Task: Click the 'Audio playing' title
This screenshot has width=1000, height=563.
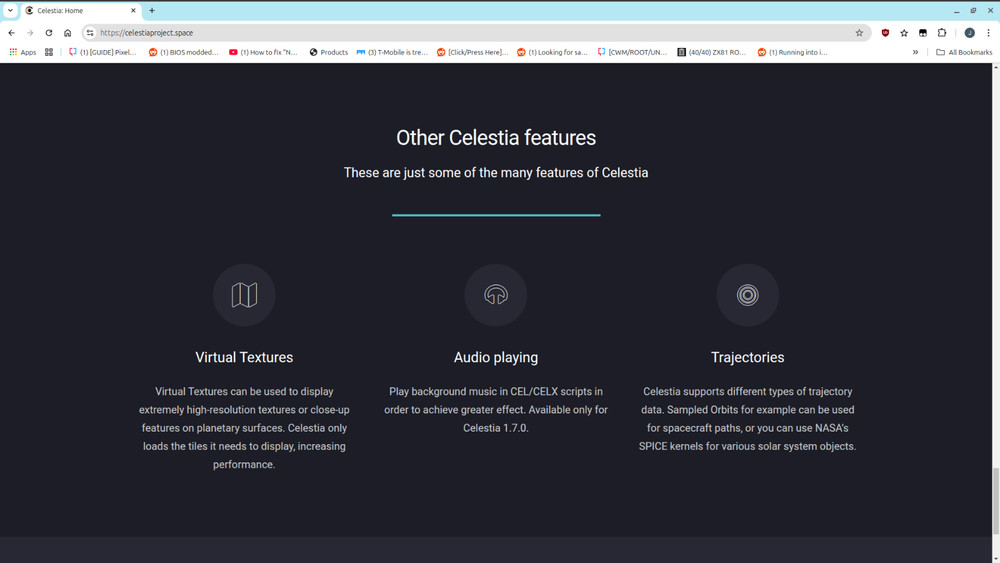Action: click(x=496, y=358)
